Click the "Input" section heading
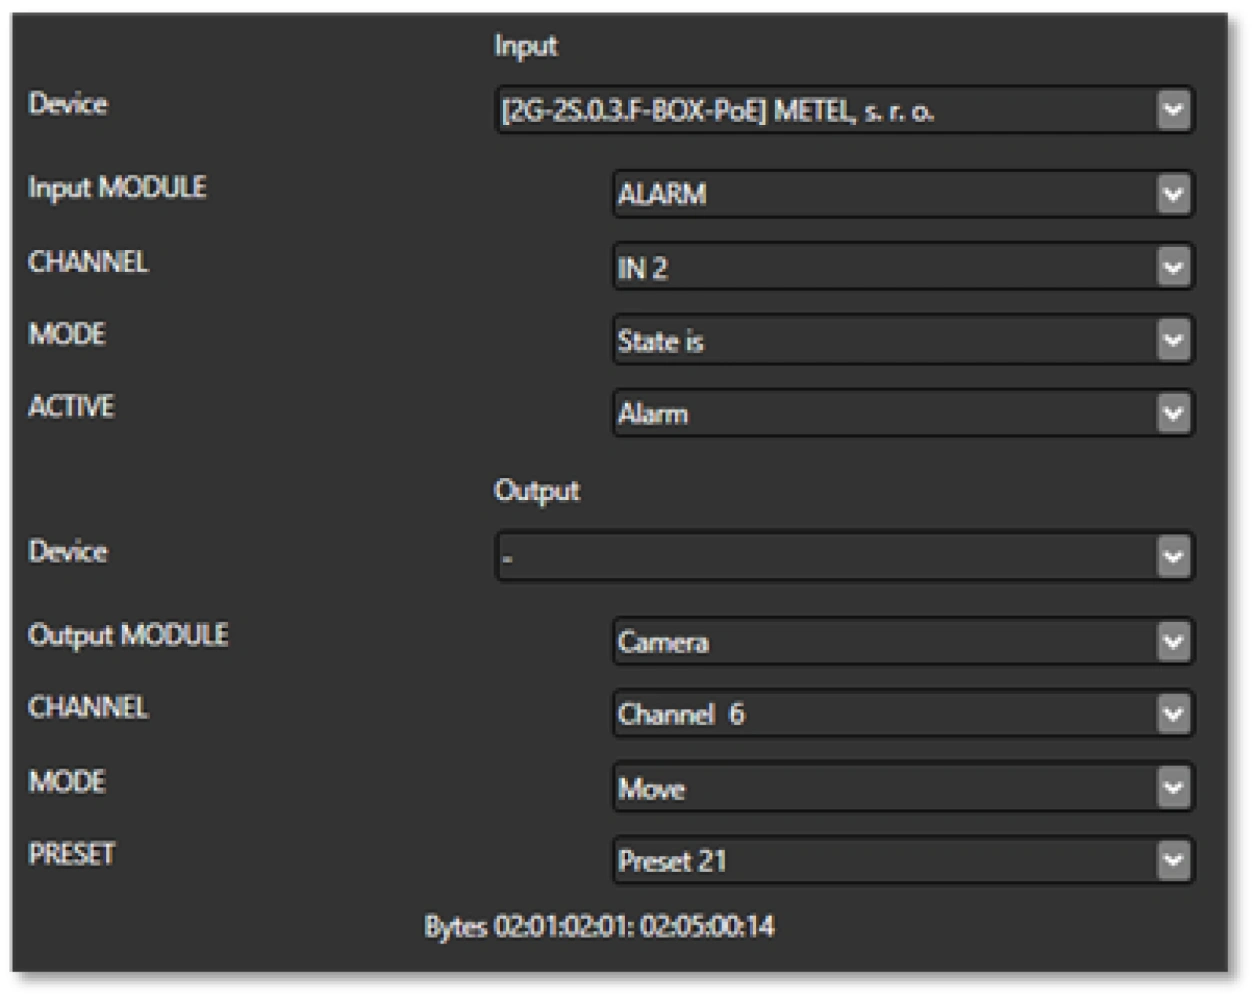1256x1000 pixels. click(525, 46)
